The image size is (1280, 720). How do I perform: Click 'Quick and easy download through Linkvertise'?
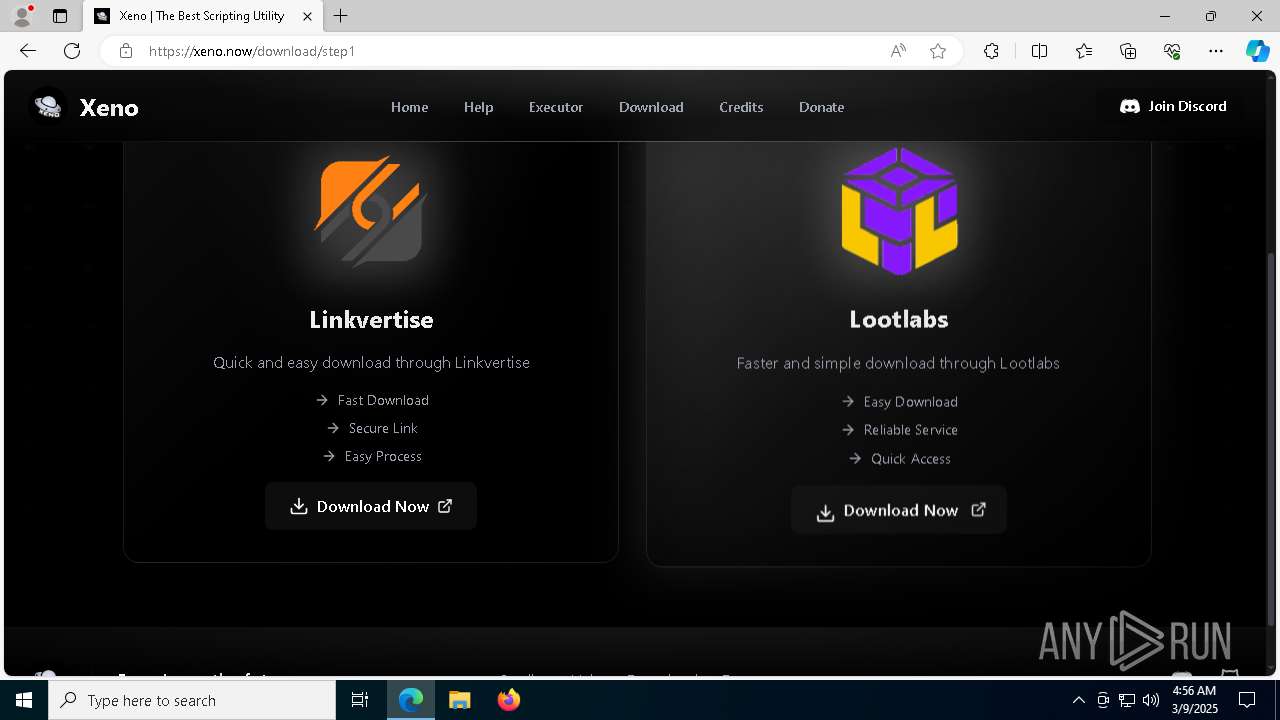[x=371, y=362]
